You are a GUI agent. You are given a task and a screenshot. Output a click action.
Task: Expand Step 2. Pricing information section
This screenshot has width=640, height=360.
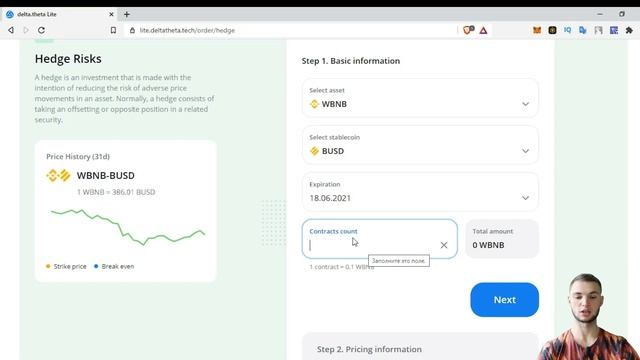click(420, 349)
